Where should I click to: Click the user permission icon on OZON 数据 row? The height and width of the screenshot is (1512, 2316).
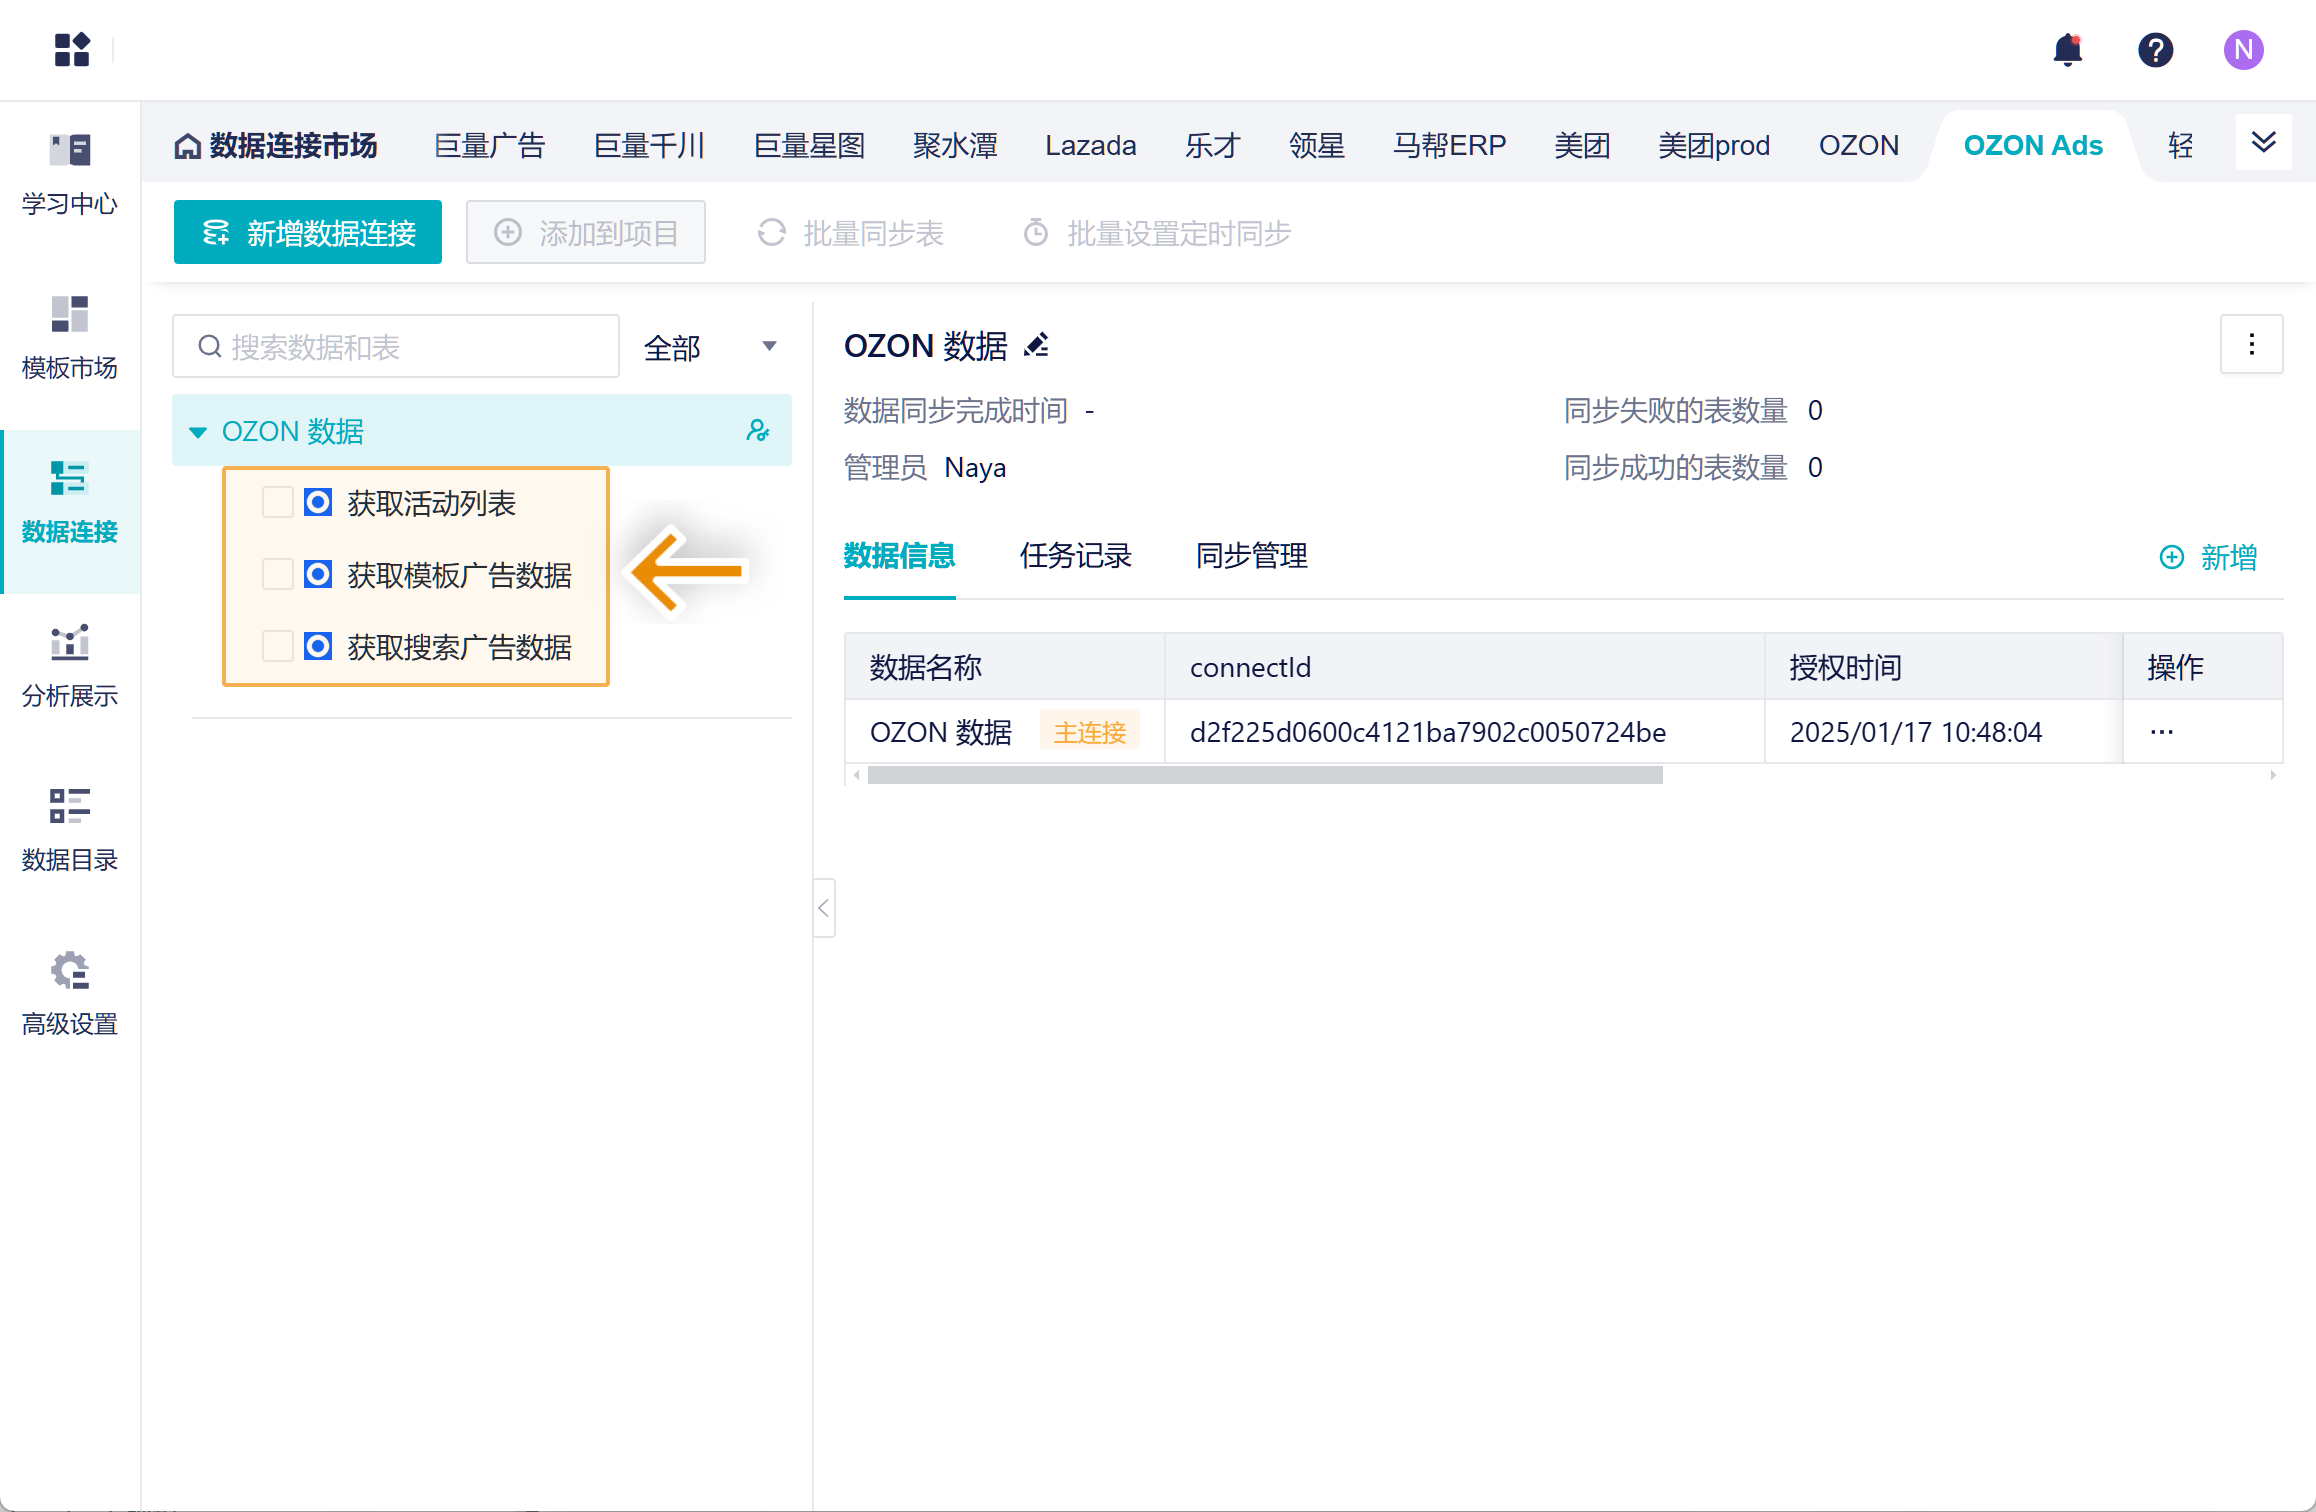pos(758,431)
